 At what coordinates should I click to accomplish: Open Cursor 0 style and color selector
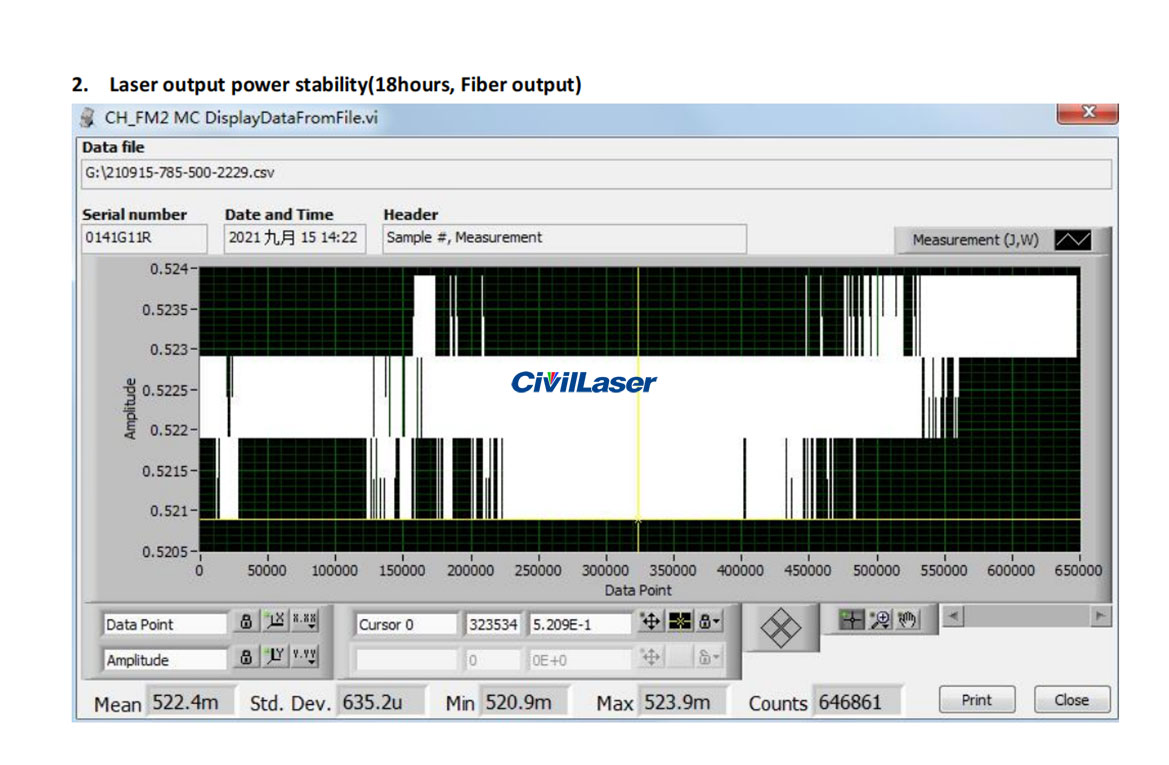[x=680, y=623]
